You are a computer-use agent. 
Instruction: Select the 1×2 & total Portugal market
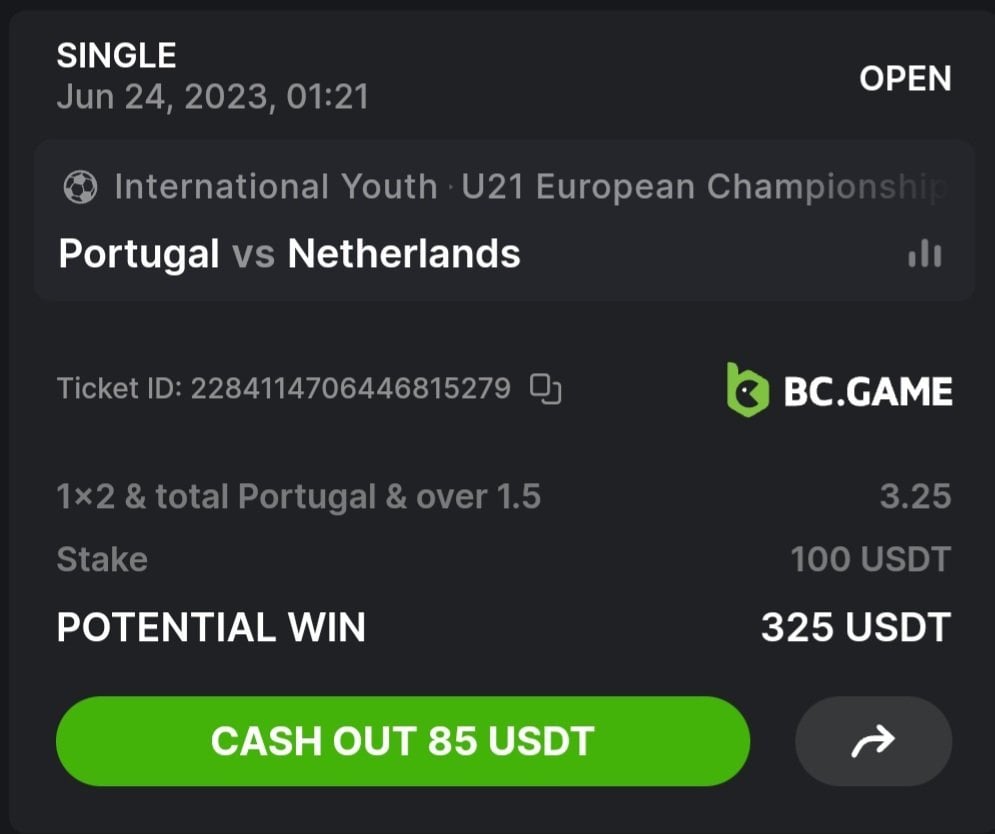[298, 497]
